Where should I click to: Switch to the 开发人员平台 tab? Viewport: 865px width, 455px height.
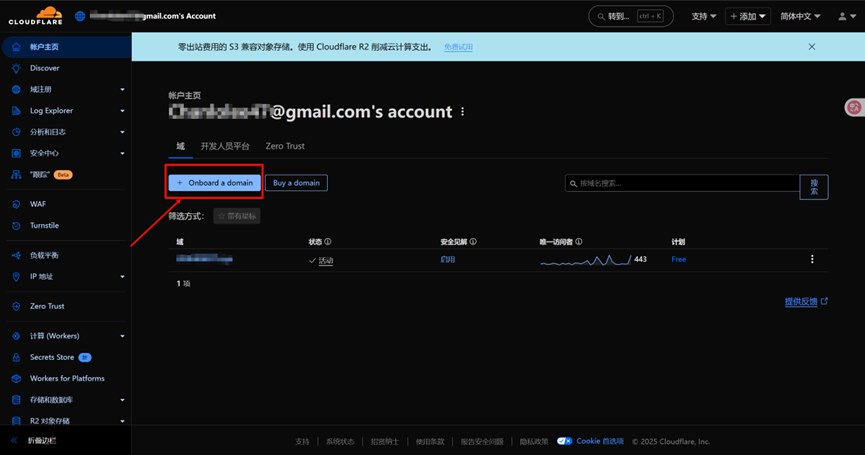tap(225, 146)
